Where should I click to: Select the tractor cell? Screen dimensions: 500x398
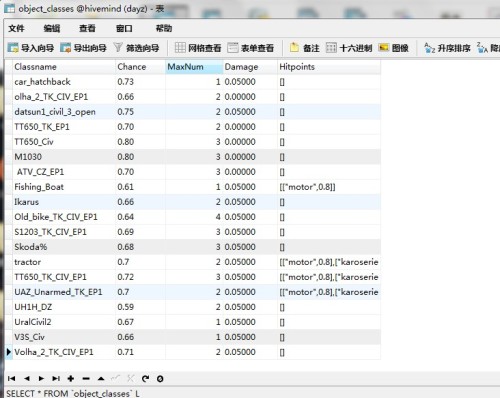pos(64,262)
